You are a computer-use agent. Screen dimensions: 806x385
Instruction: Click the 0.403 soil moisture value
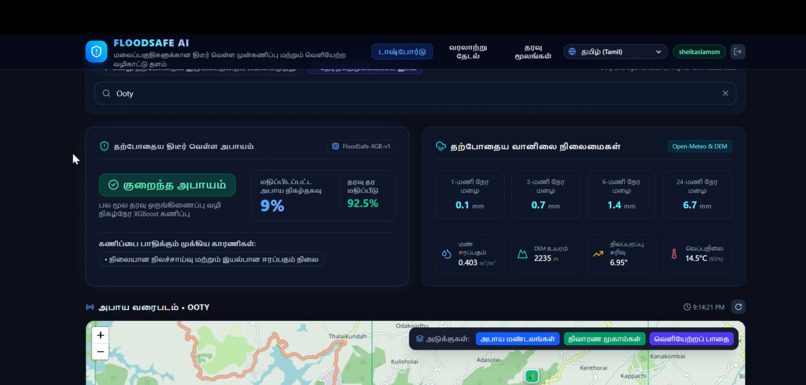pyautogui.click(x=468, y=262)
